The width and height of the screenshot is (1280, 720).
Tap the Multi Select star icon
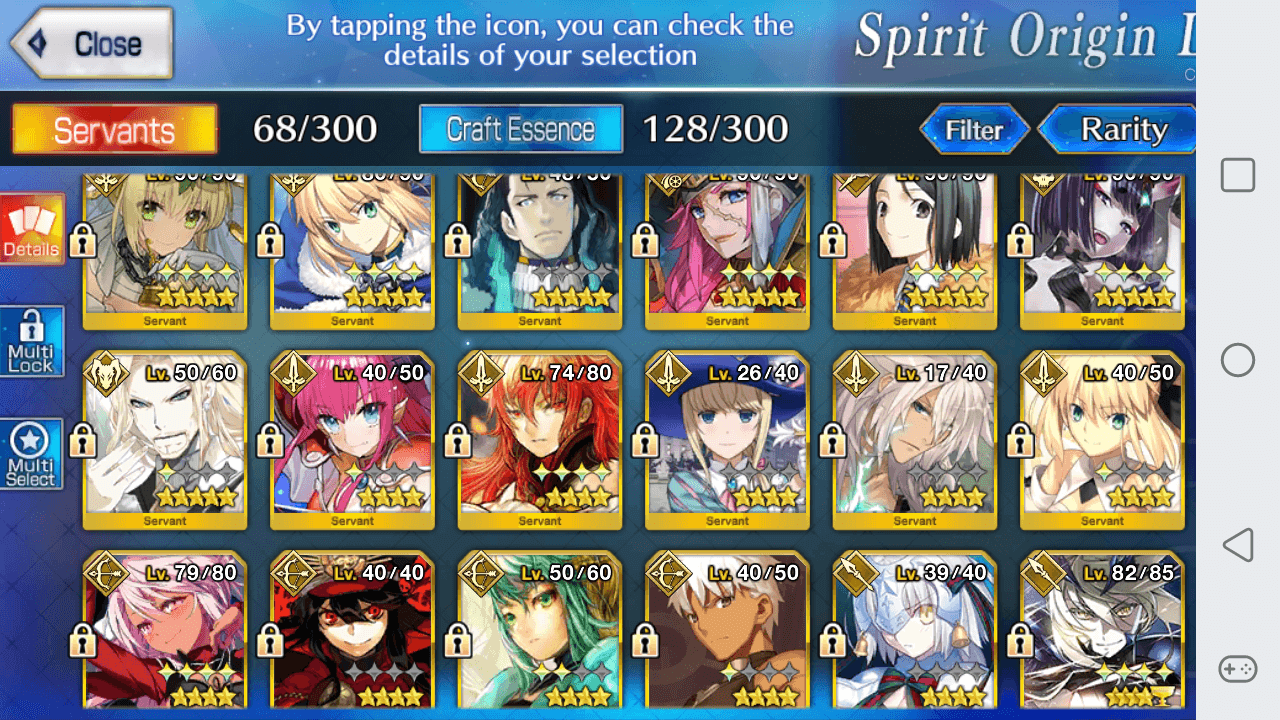pos(32,454)
